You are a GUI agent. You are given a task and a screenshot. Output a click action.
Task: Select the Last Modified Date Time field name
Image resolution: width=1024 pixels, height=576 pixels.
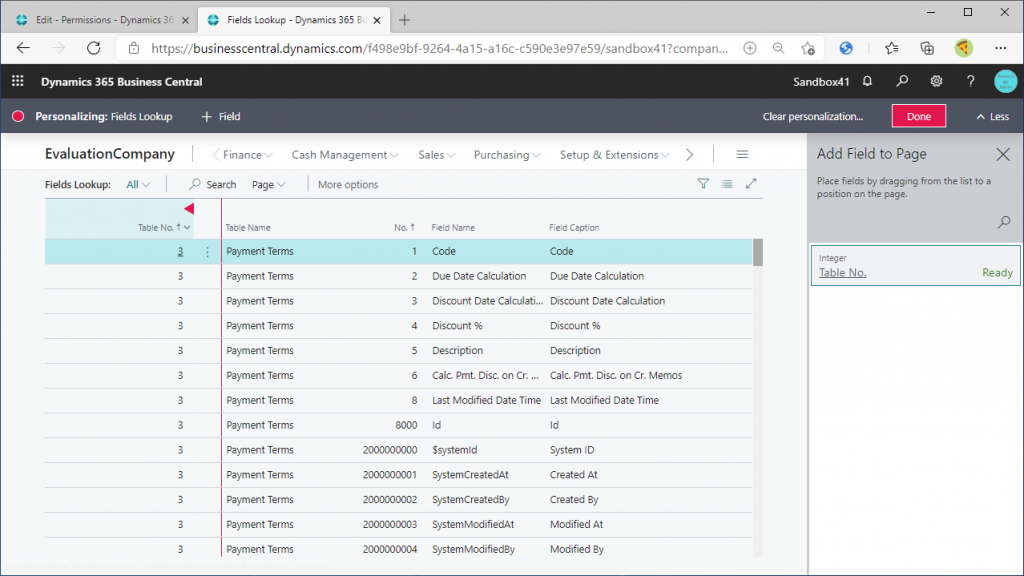(x=486, y=400)
